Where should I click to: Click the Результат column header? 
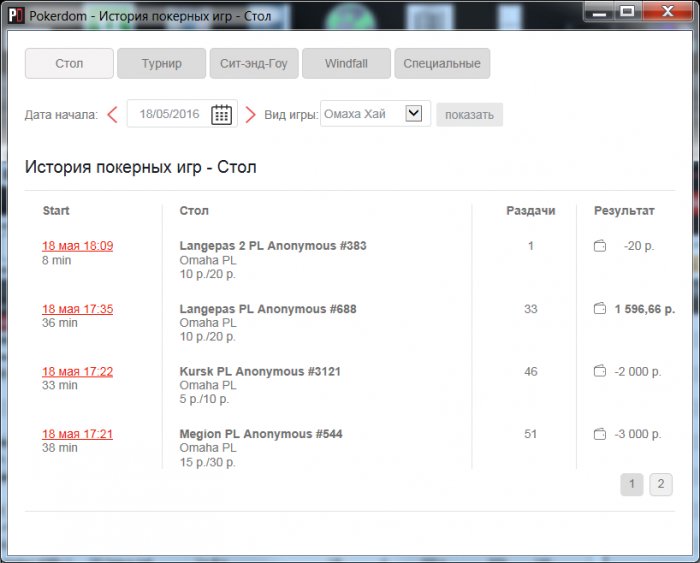tap(624, 211)
